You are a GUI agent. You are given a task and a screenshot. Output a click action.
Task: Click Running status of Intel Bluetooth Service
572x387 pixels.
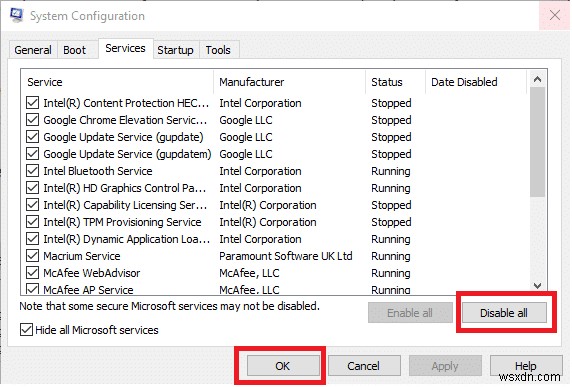pyautogui.click(x=391, y=171)
